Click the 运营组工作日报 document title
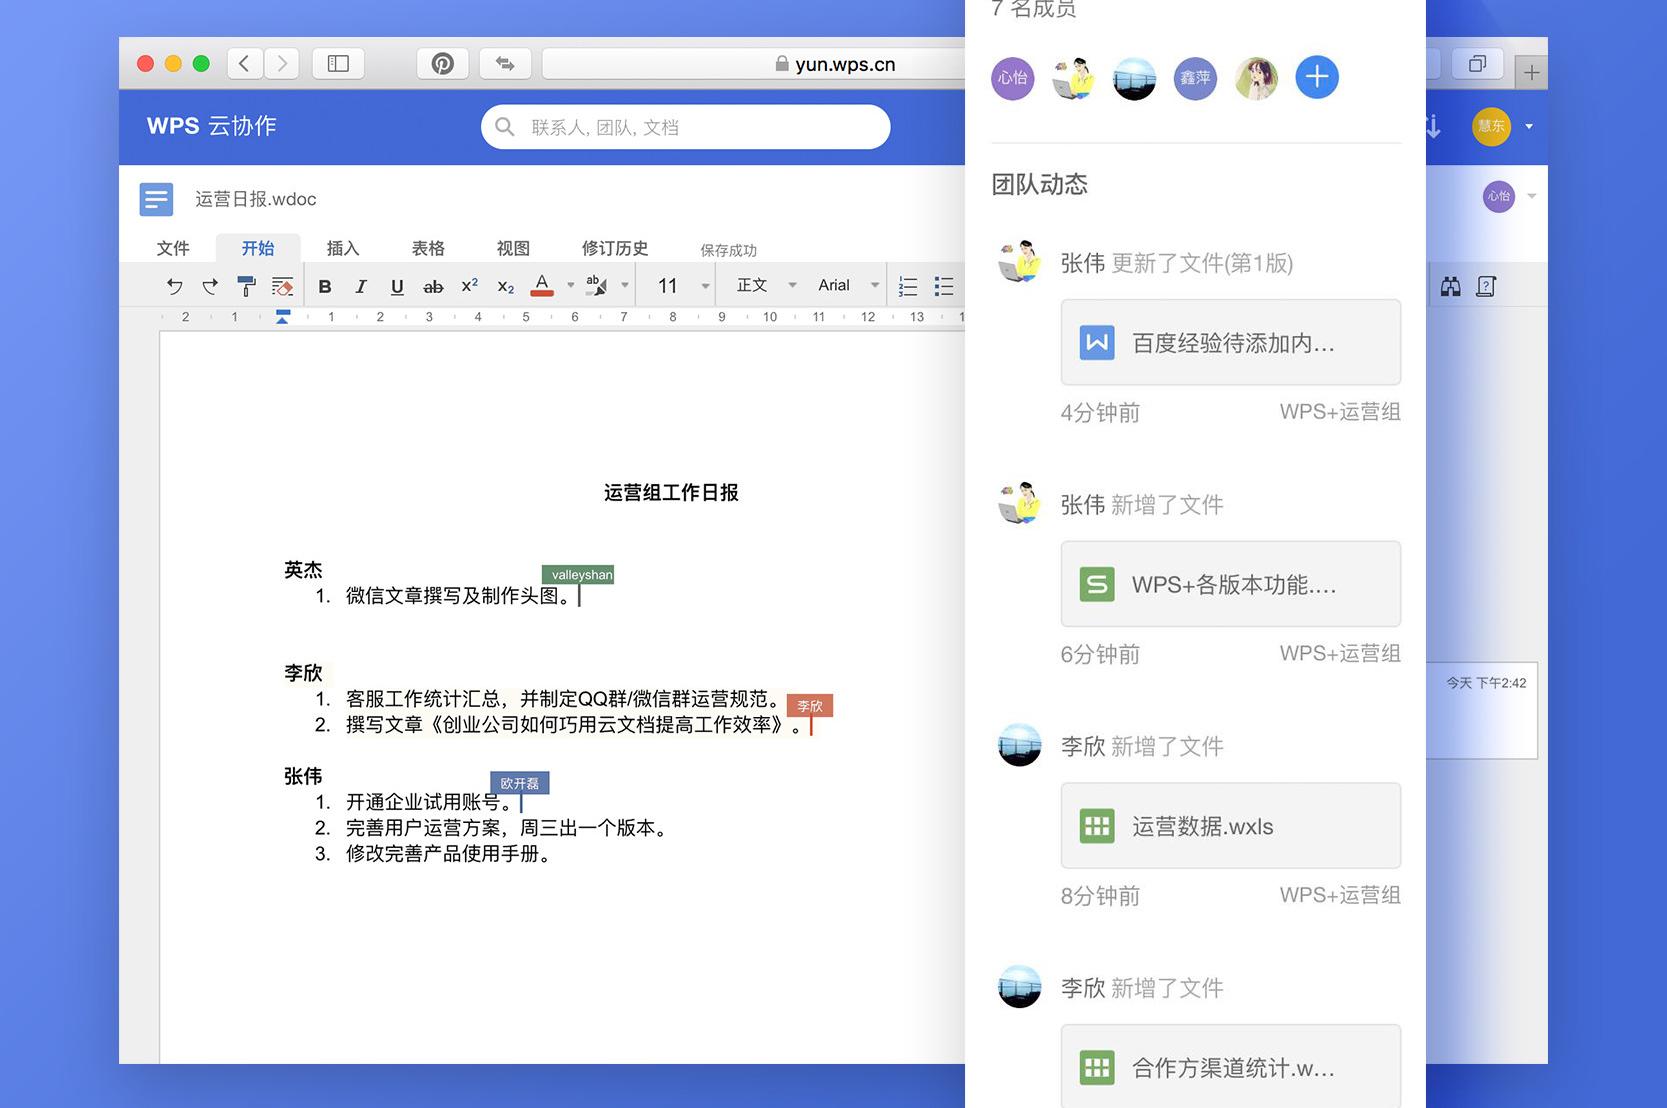This screenshot has height=1108, width=1667. click(671, 493)
